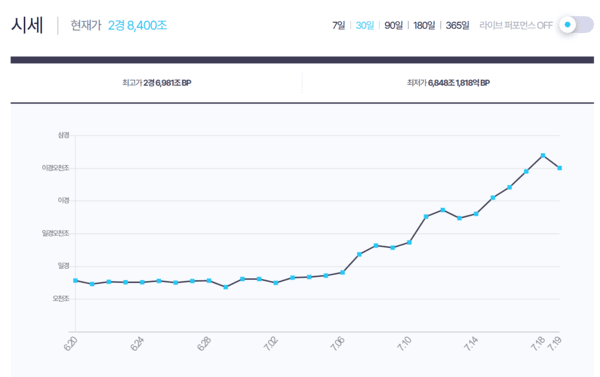Click the 이경오천조 y-axis label

click(55, 168)
